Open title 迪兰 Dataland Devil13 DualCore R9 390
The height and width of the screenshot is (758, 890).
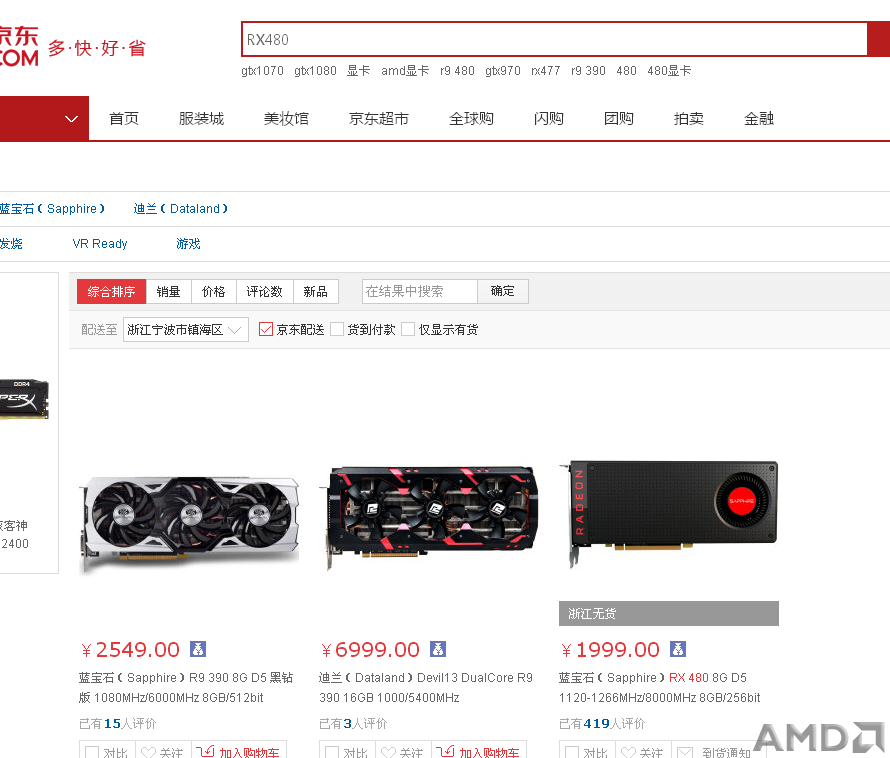[426, 688]
